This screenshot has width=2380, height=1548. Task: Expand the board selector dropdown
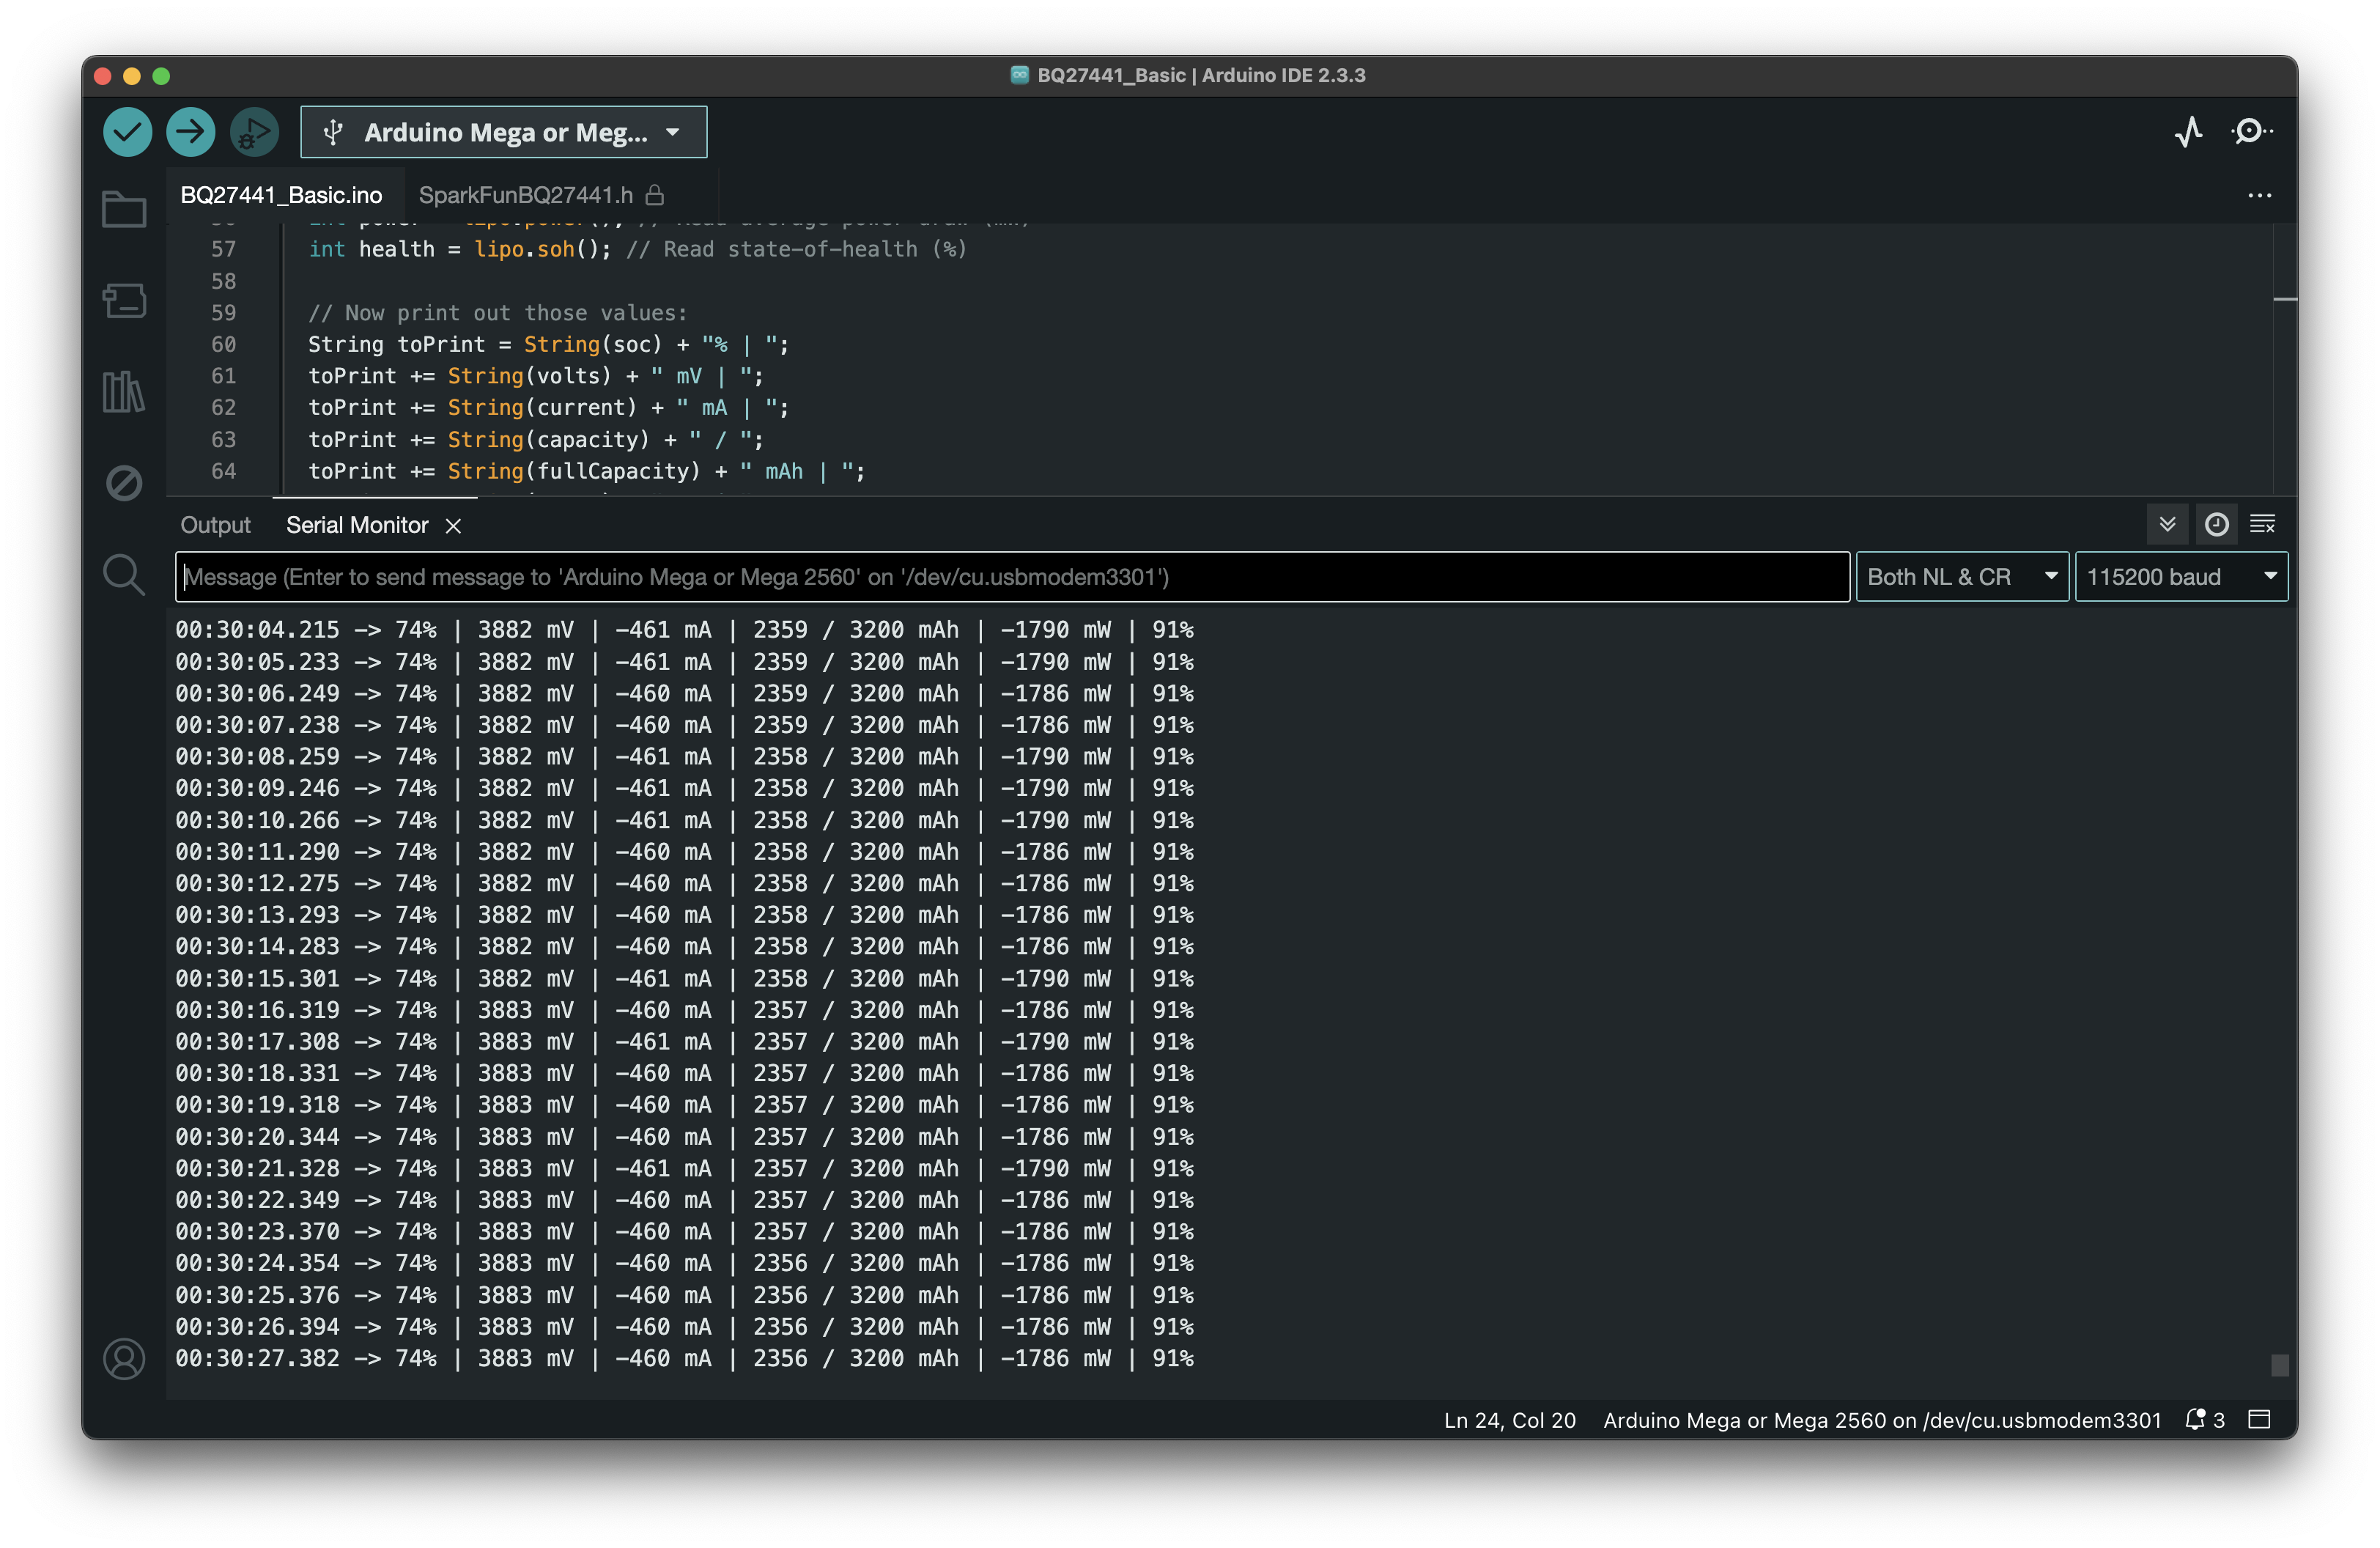tap(503, 132)
